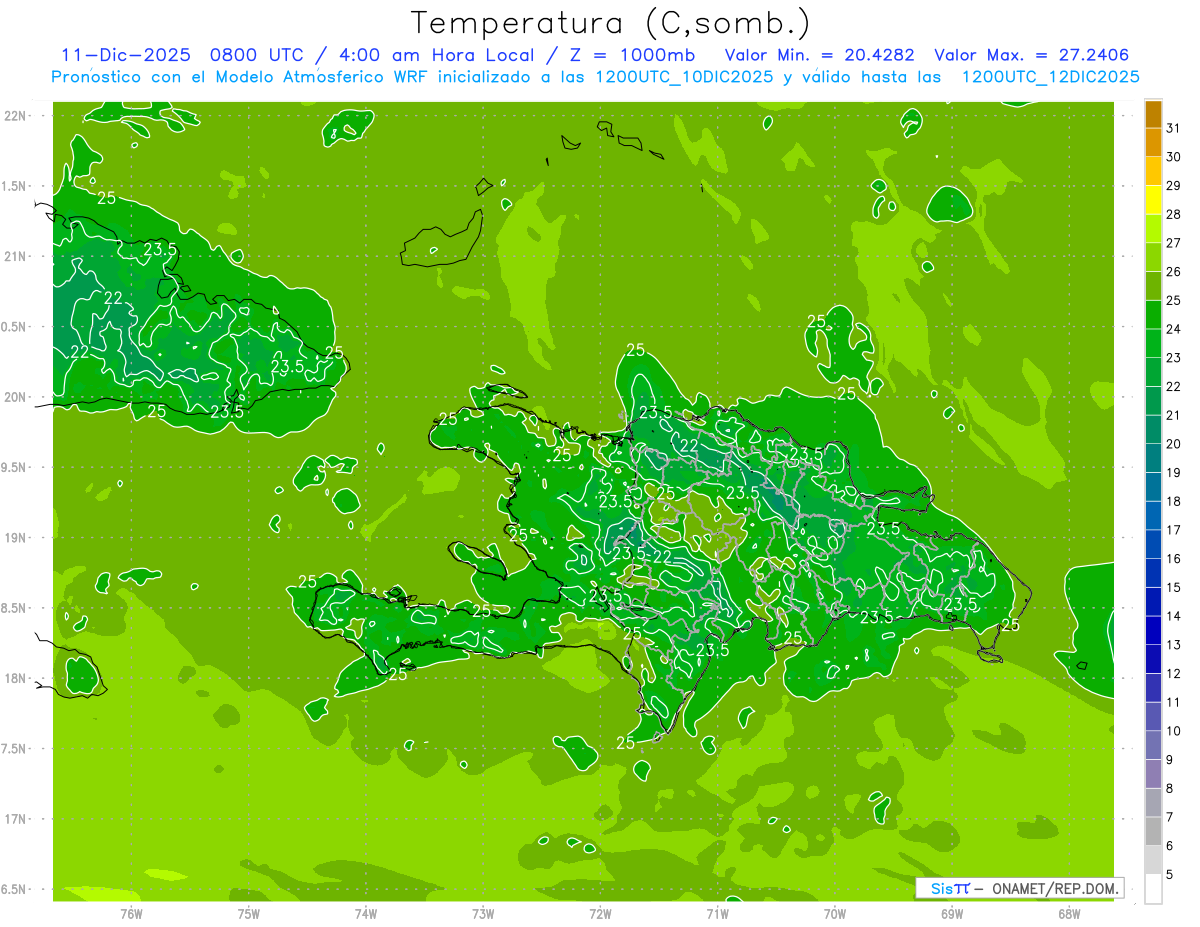Click the 'Temperatura (C,somb.)' title
This screenshot has width=1200, height=927.
click(611, 22)
